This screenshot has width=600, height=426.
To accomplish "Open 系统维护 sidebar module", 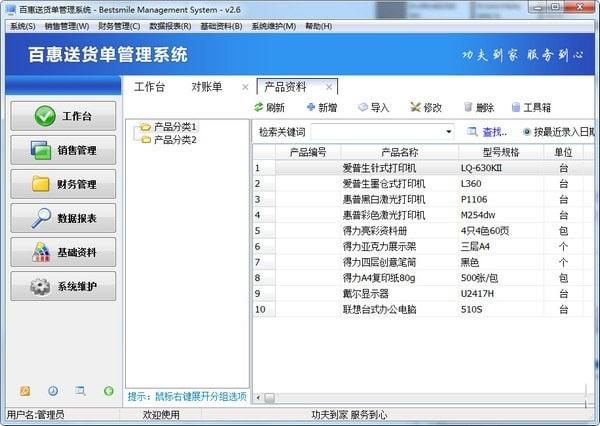I will pyautogui.click(x=63, y=286).
